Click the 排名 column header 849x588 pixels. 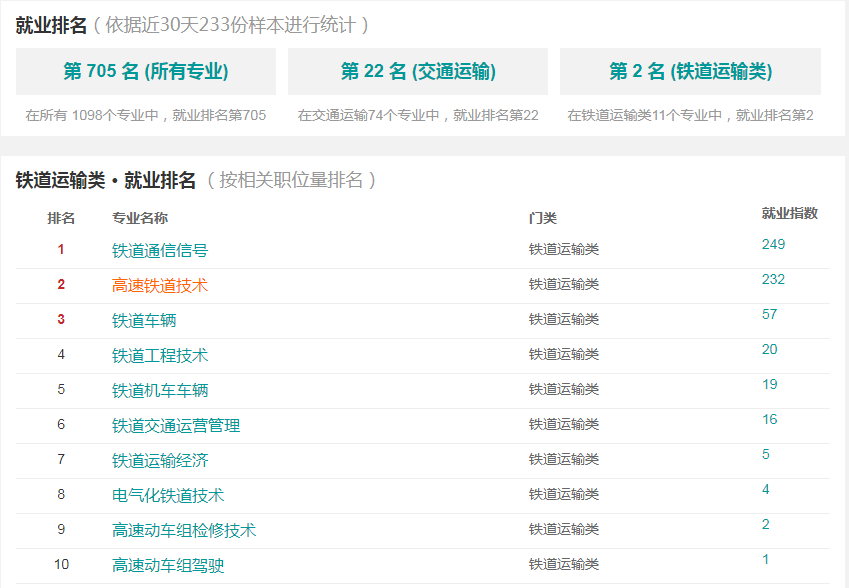pos(61,218)
